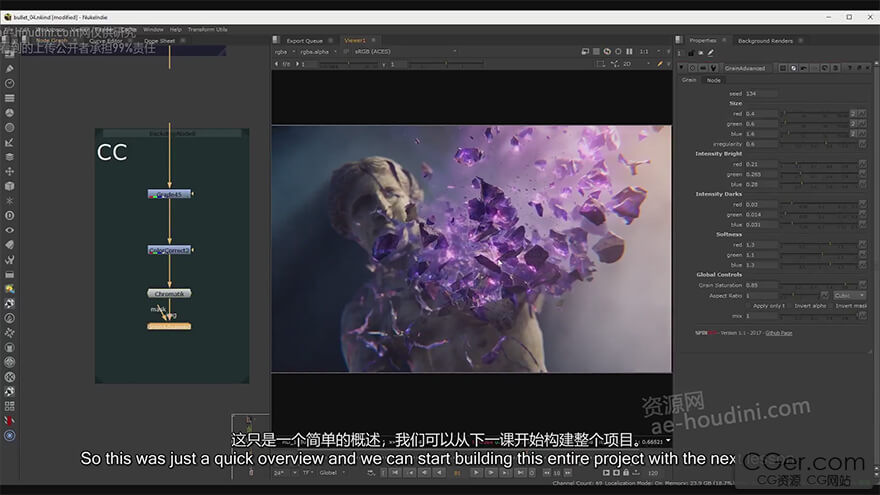This screenshot has height=495, width=880.
Task: Click the play backward button in timeline
Action: click(439, 473)
